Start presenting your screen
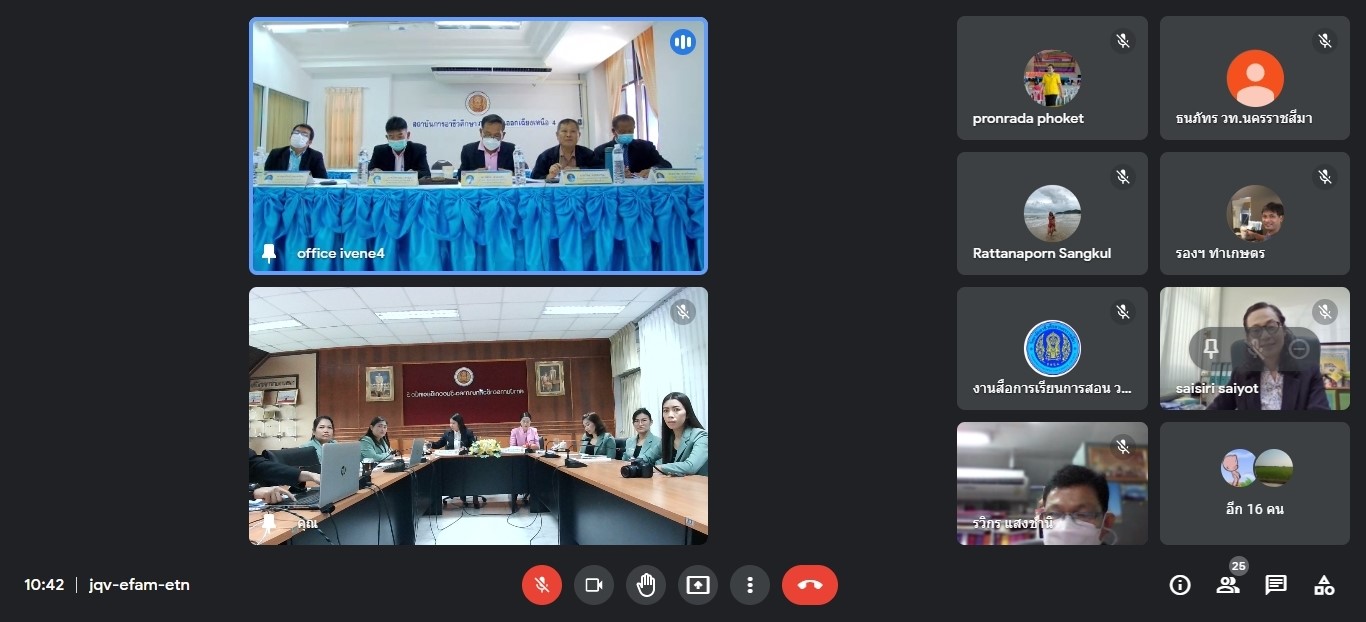 click(698, 585)
